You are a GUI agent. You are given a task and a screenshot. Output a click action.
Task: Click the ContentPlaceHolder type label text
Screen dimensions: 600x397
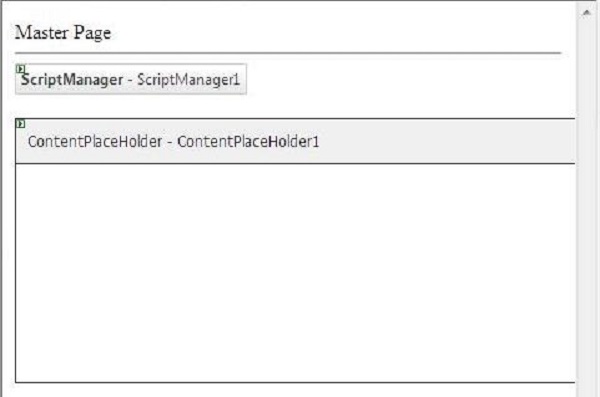(95, 142)
